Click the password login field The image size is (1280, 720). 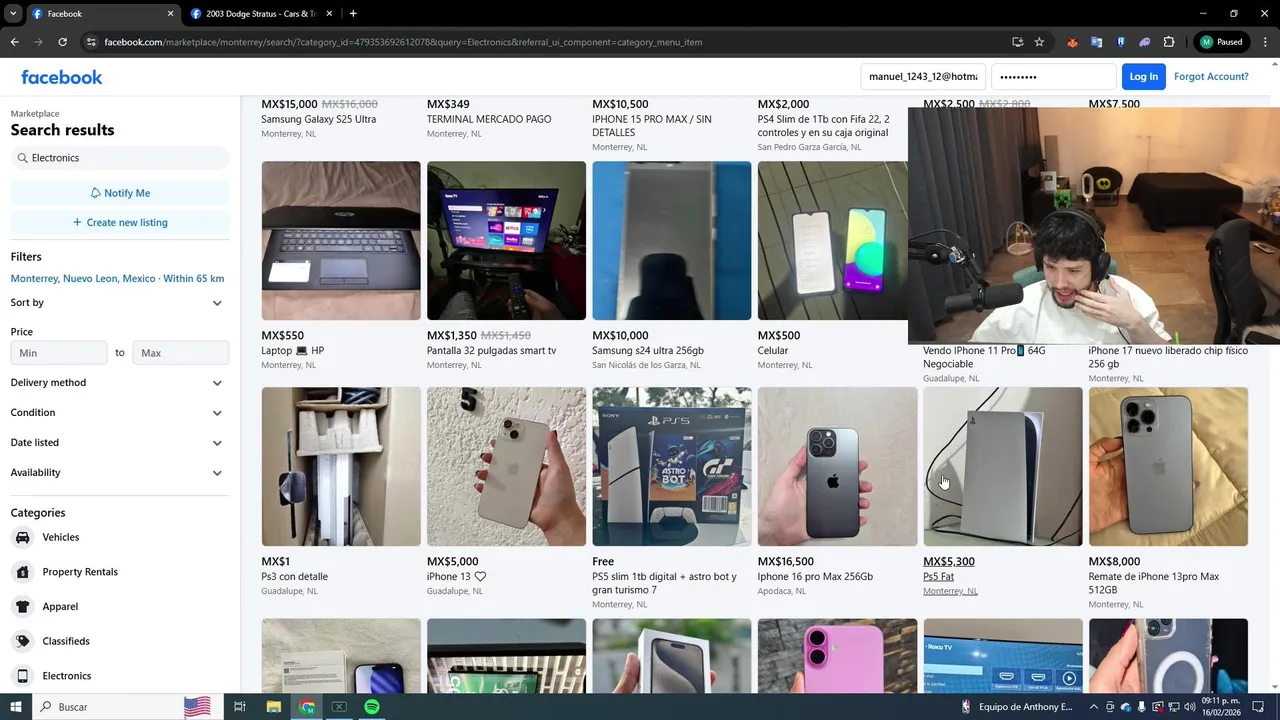(x=1053, y=77)
